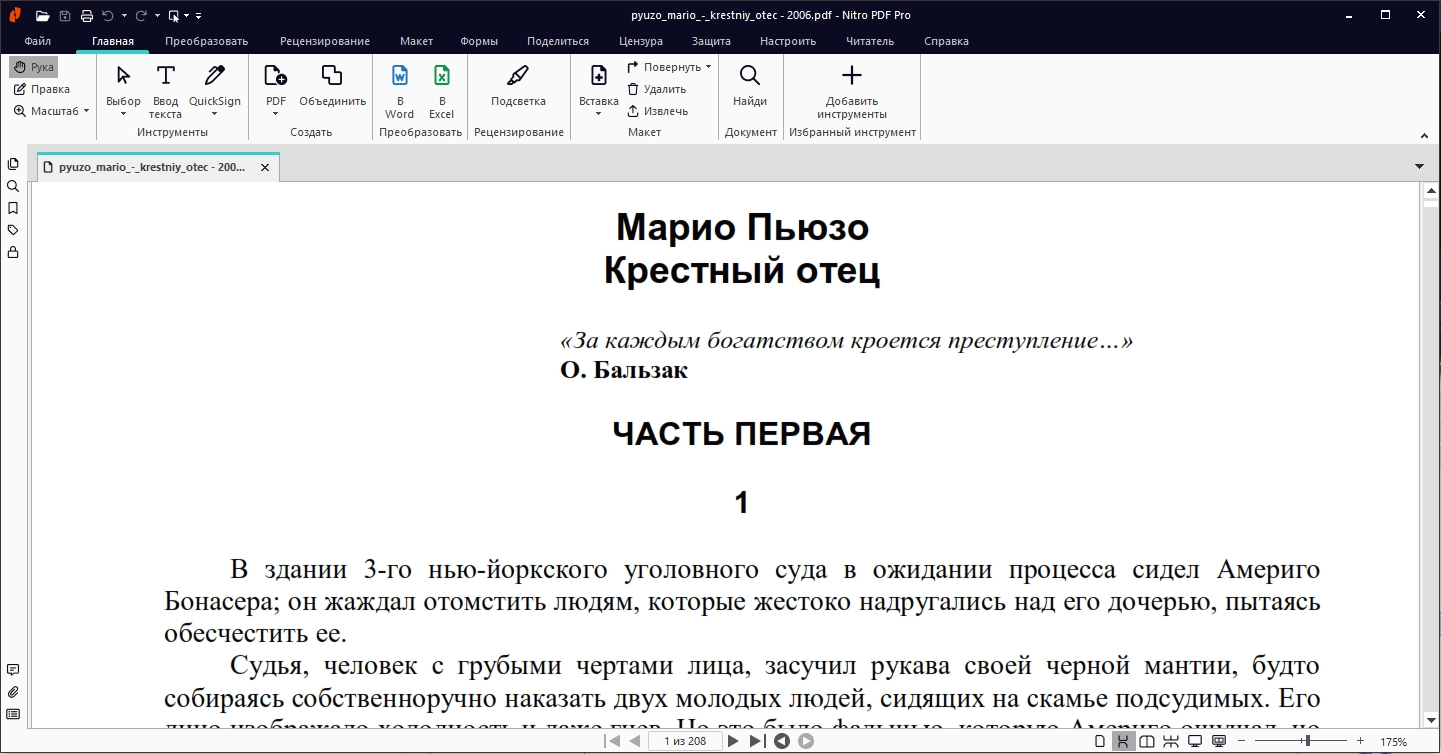Screen dimensions: 1441x754
Task: Click the Ввод текста tool
Action: pos(166,92)
